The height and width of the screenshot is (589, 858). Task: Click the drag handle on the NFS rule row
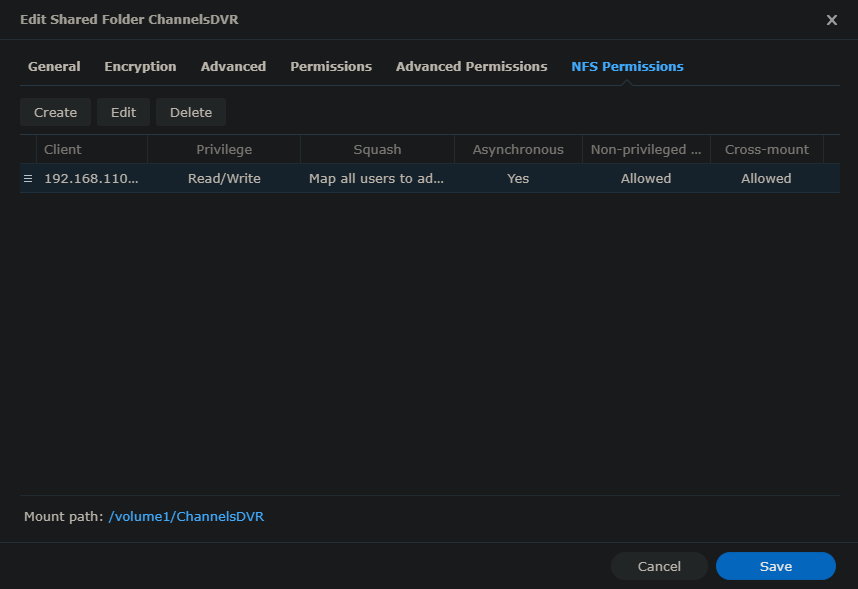click(x=28, y=178)
